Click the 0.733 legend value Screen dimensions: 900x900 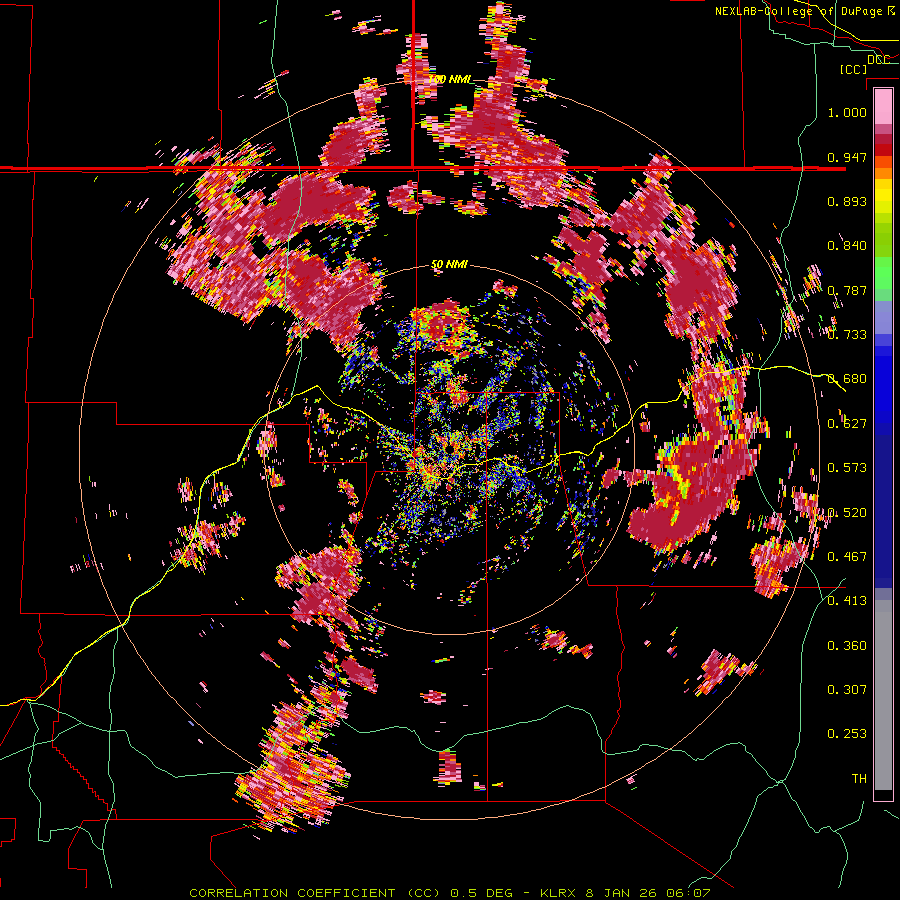[847, 335]
